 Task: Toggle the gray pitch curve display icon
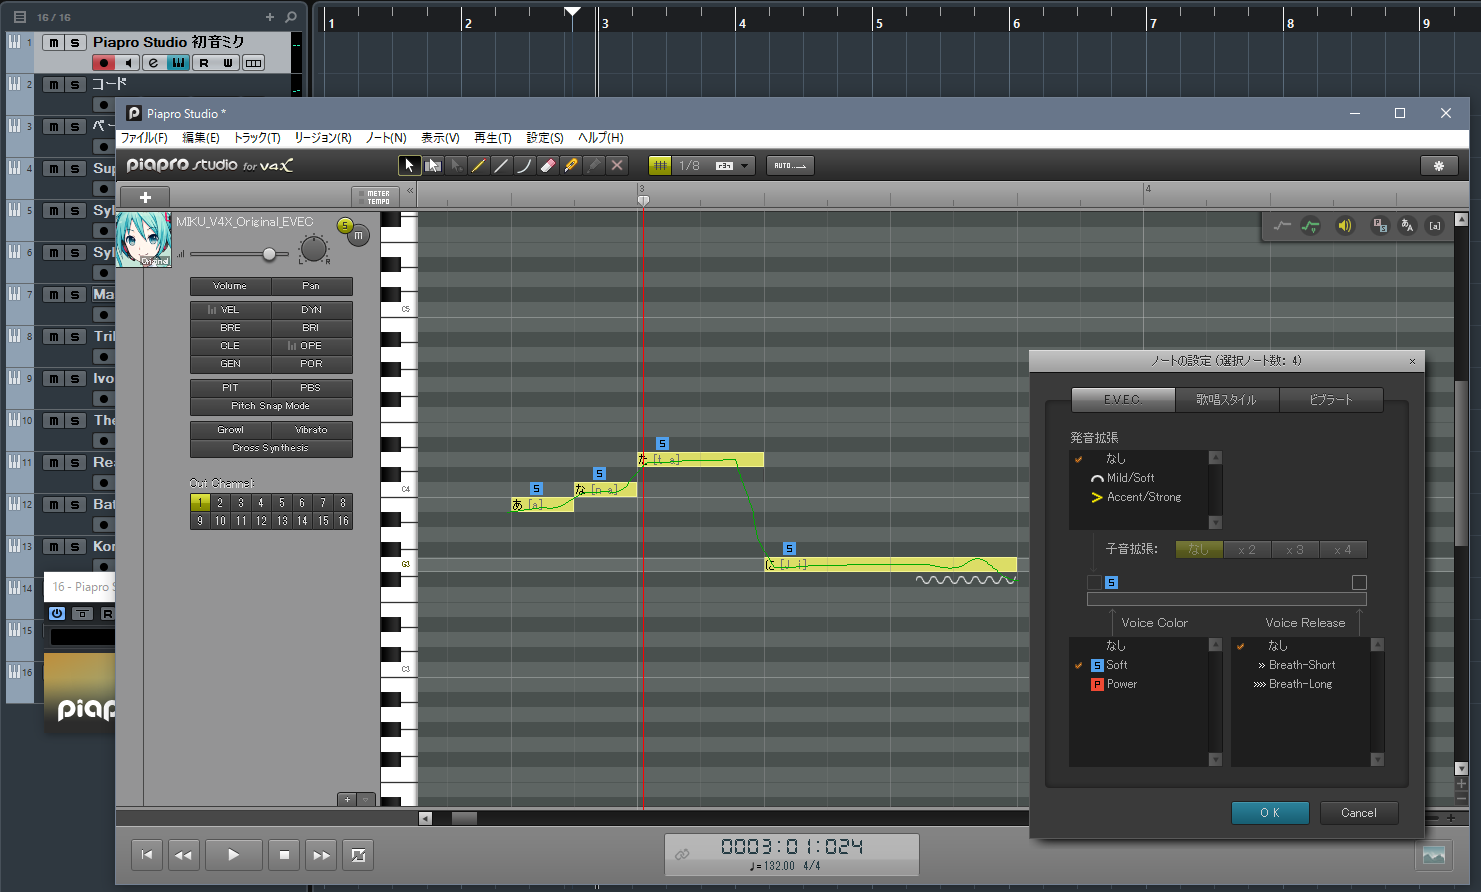click(x=1282, y=226)
